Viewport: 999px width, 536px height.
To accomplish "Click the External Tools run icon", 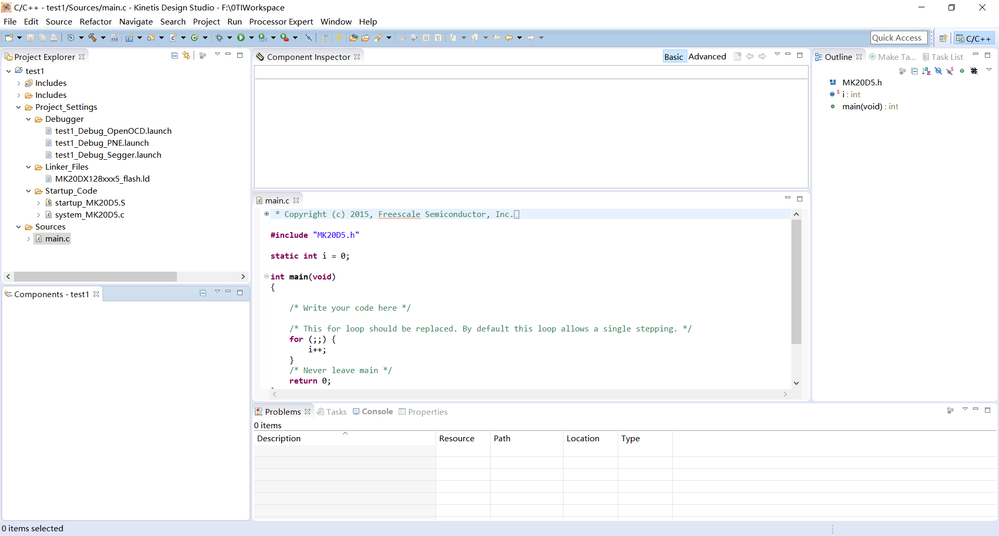I will 284,38.
